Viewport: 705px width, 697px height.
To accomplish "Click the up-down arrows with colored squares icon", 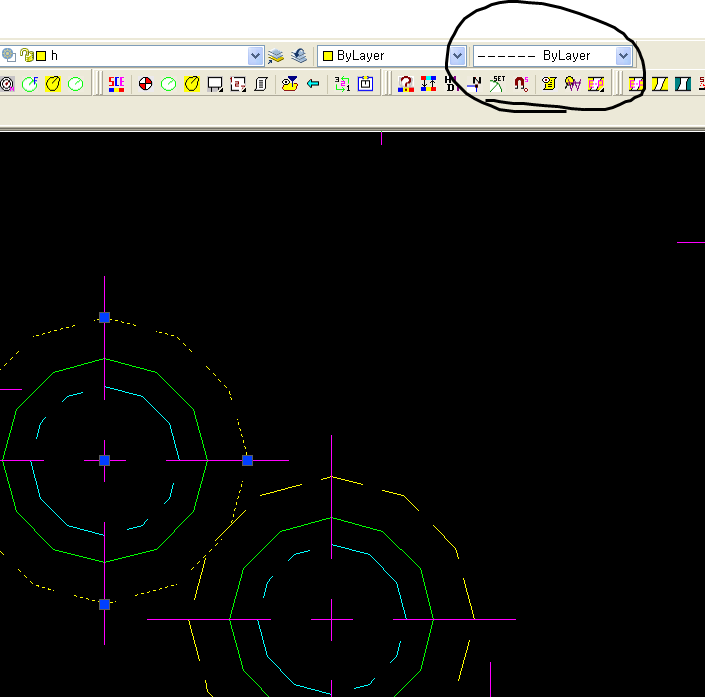I will (x=428, y=84).
